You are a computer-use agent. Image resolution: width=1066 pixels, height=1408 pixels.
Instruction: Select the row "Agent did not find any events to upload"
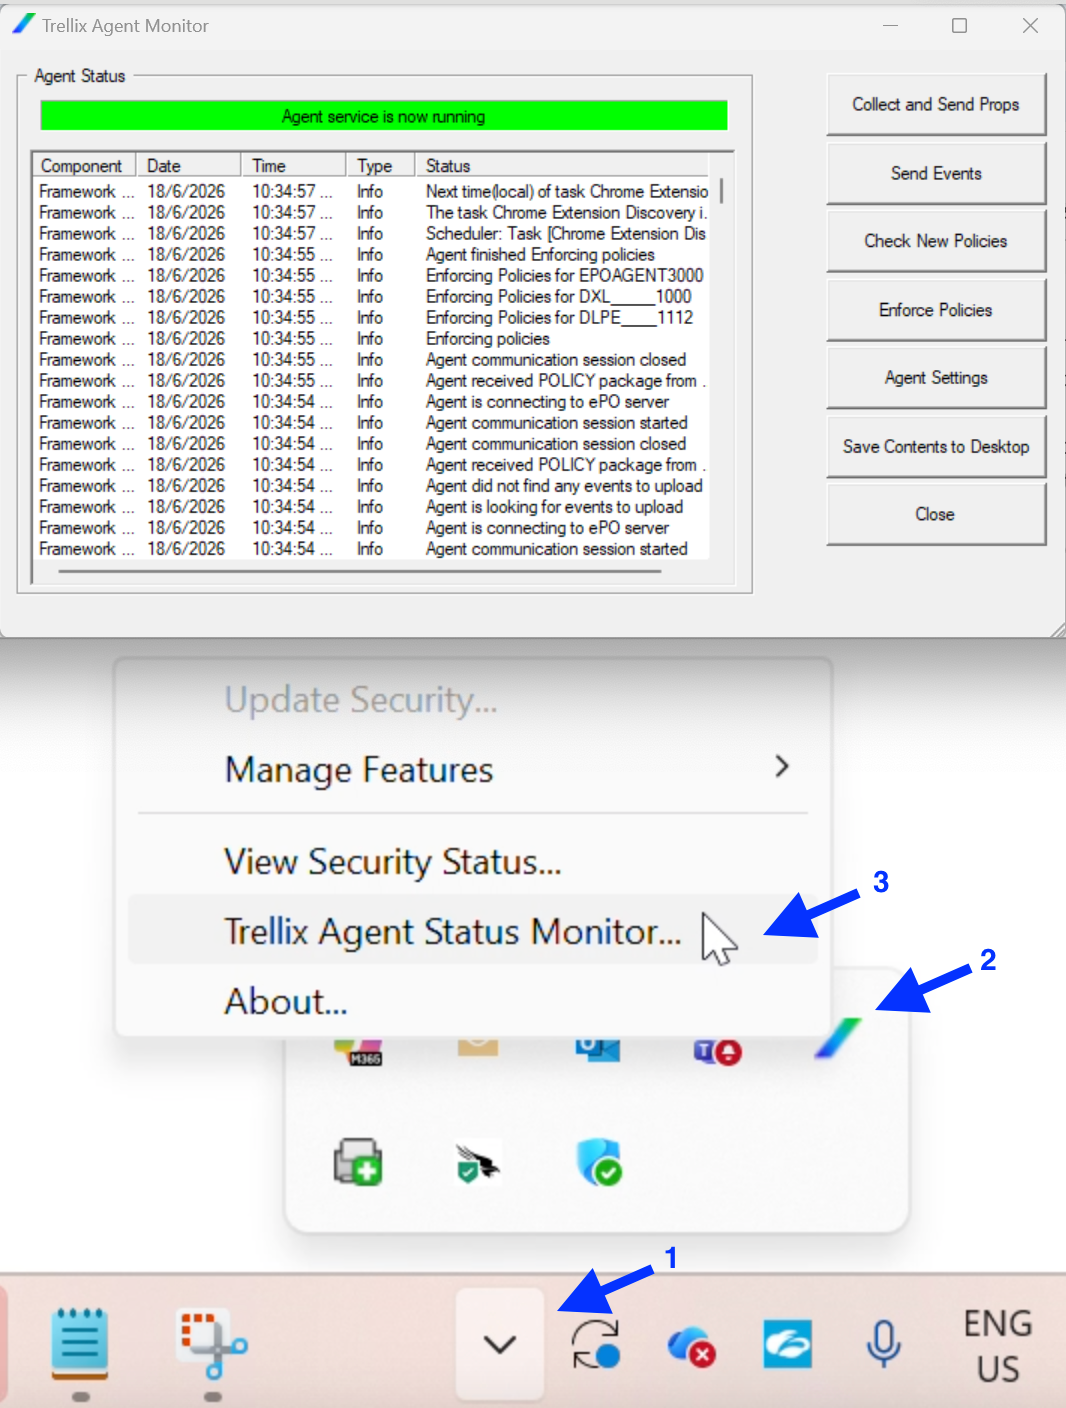372,485
